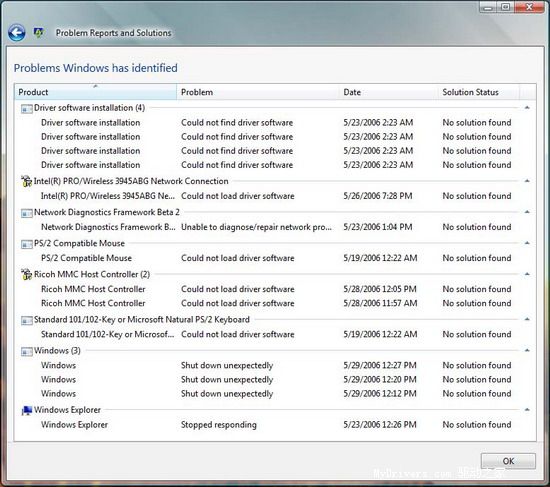Click the blue Back arrow button
The height and width of the screenshot is (487, 550).
[16, 33]
